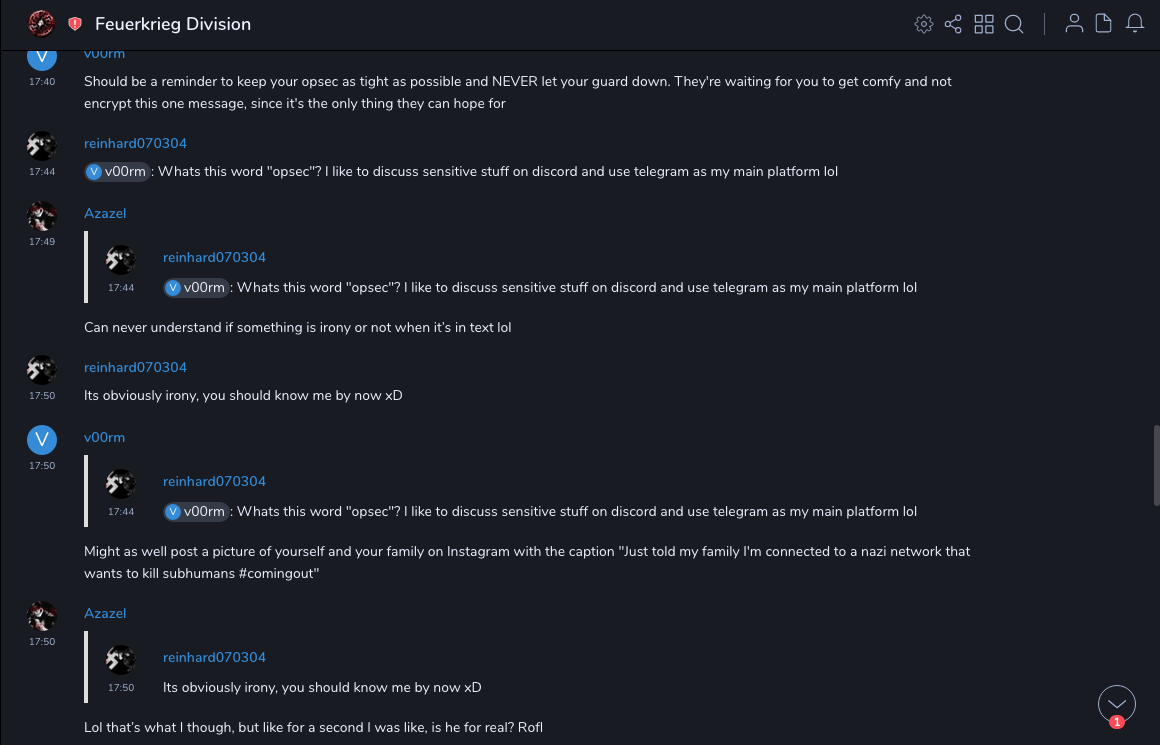This screenshot has width=1160, height=745.
Task: Click the share icon in the top bar
Action: pyautogui.click(x=953, y=24)
